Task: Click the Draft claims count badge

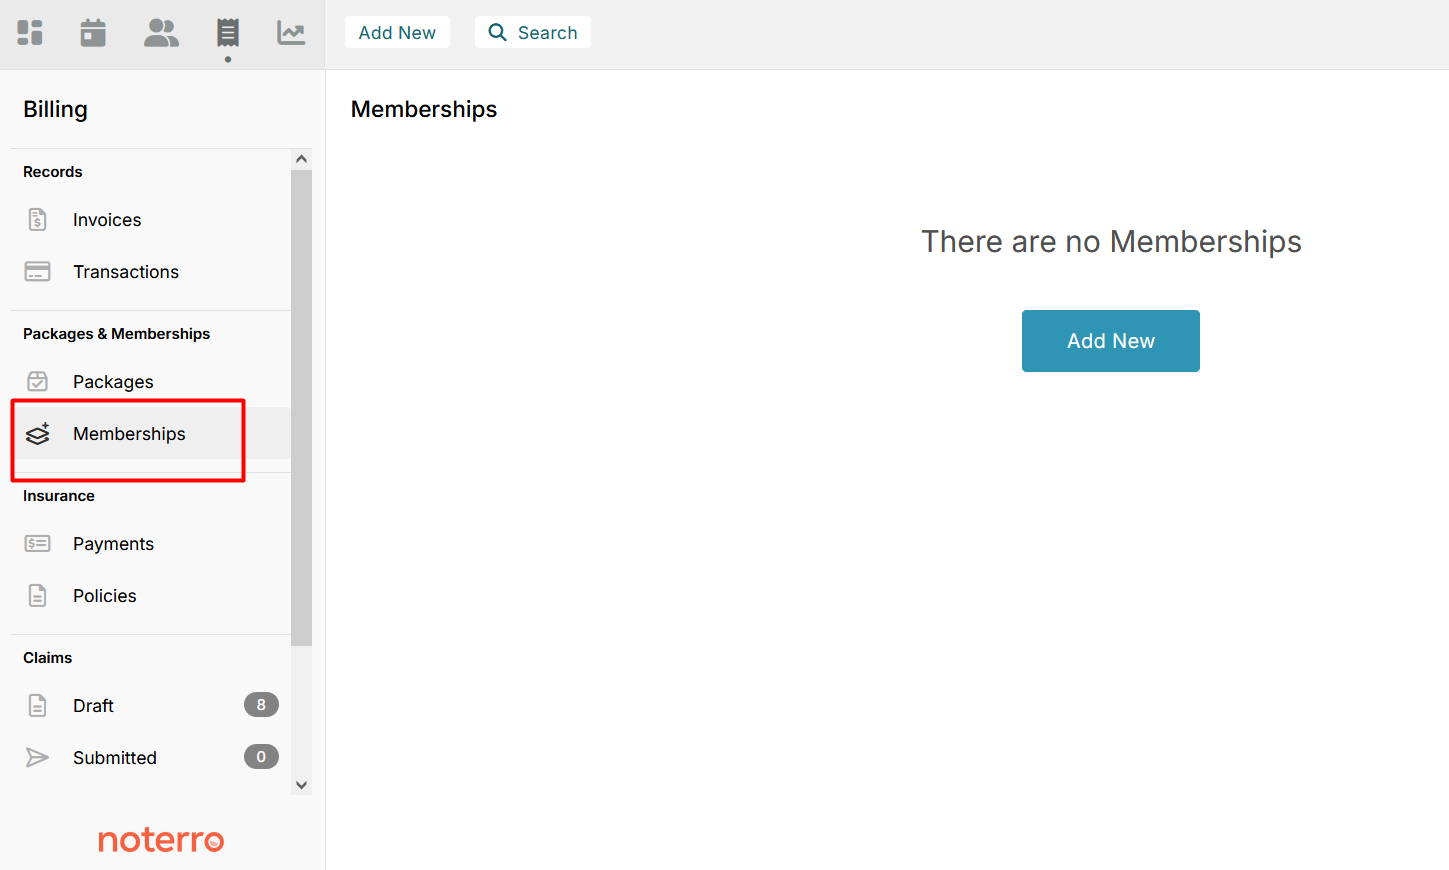Action: pos(261,704)
